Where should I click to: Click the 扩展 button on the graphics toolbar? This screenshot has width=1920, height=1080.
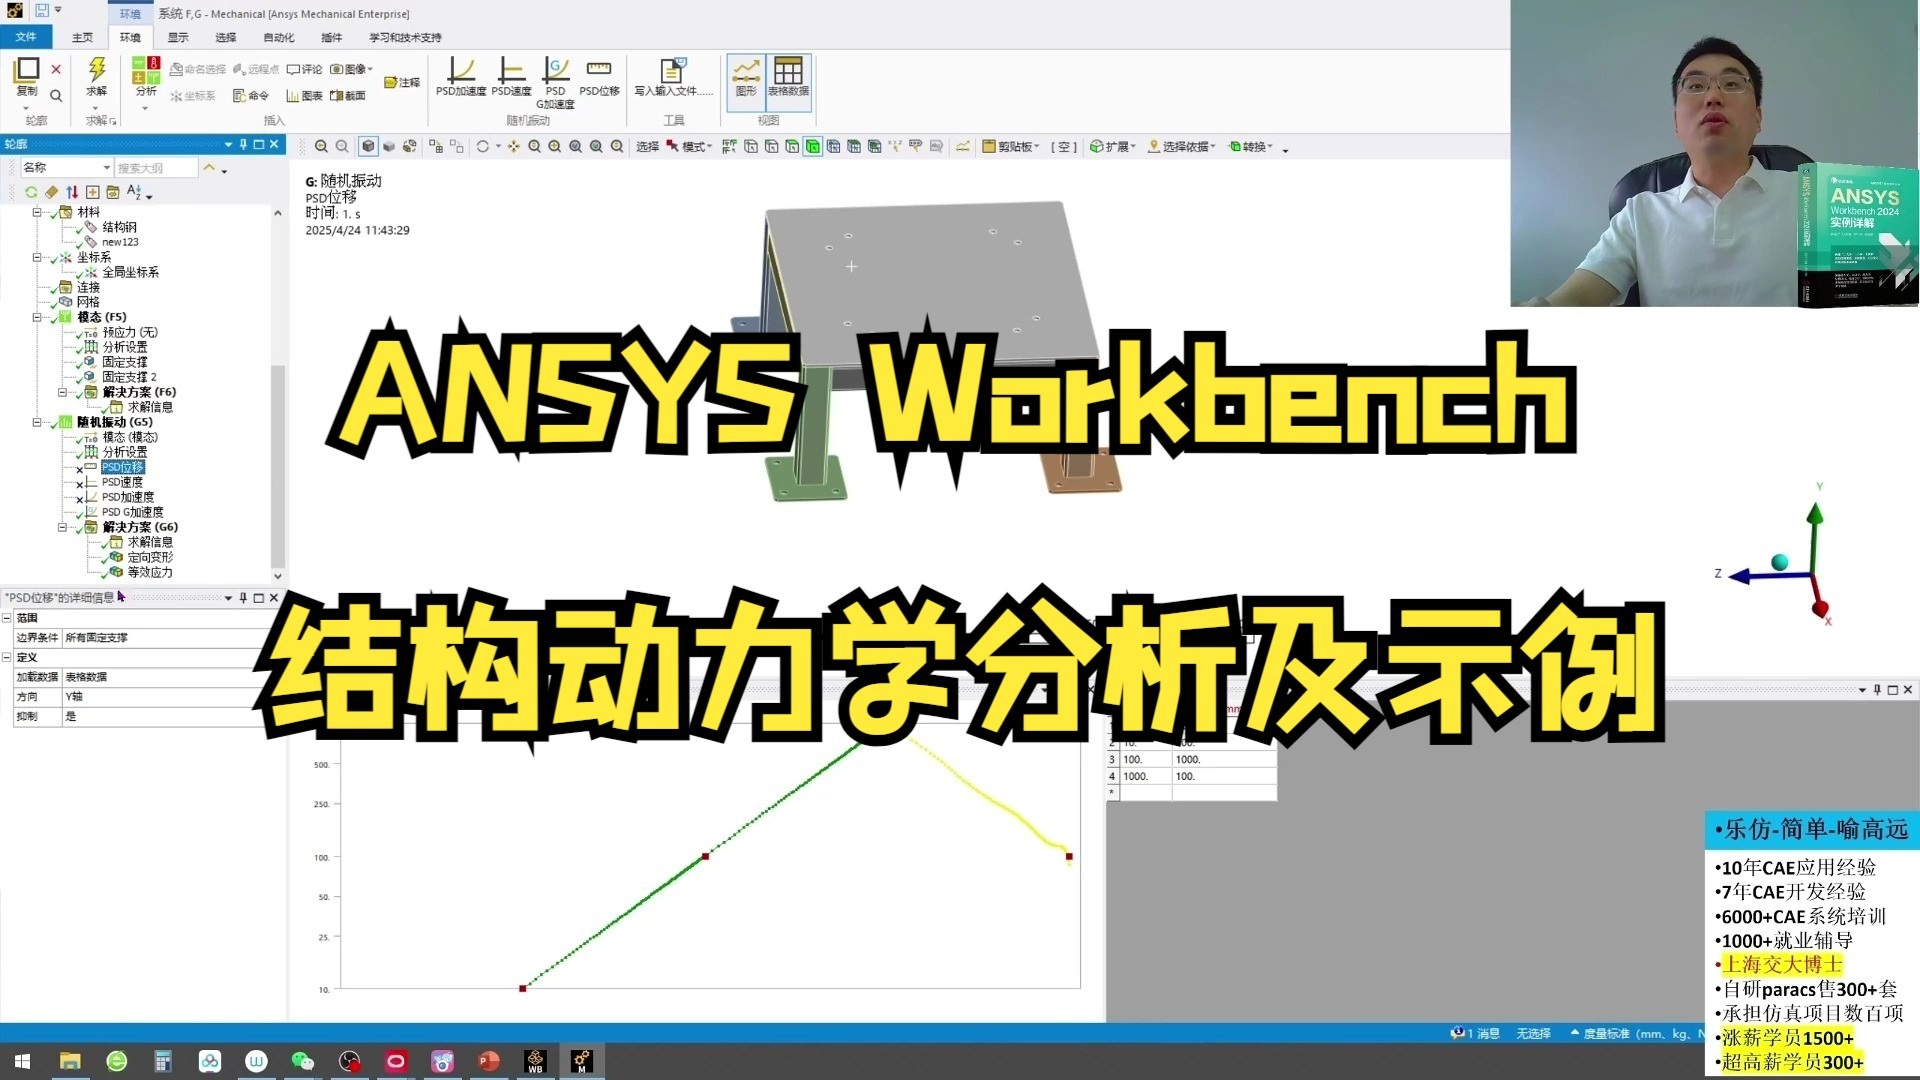pos(1112,146)
